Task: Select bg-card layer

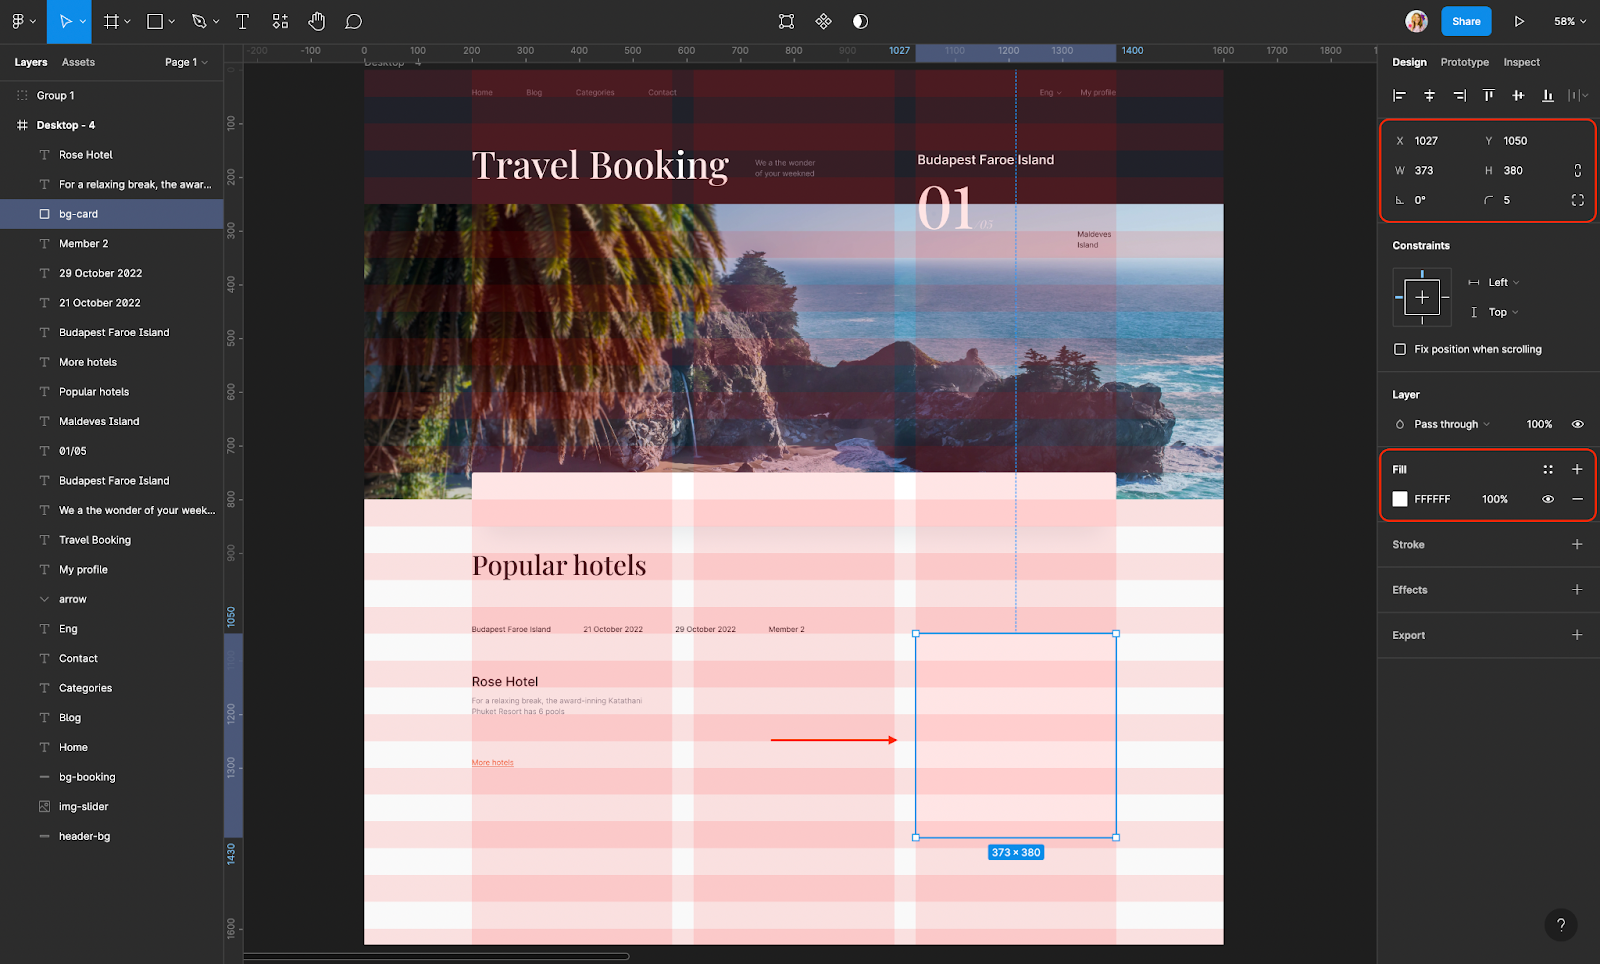Action: pos(111,214)
